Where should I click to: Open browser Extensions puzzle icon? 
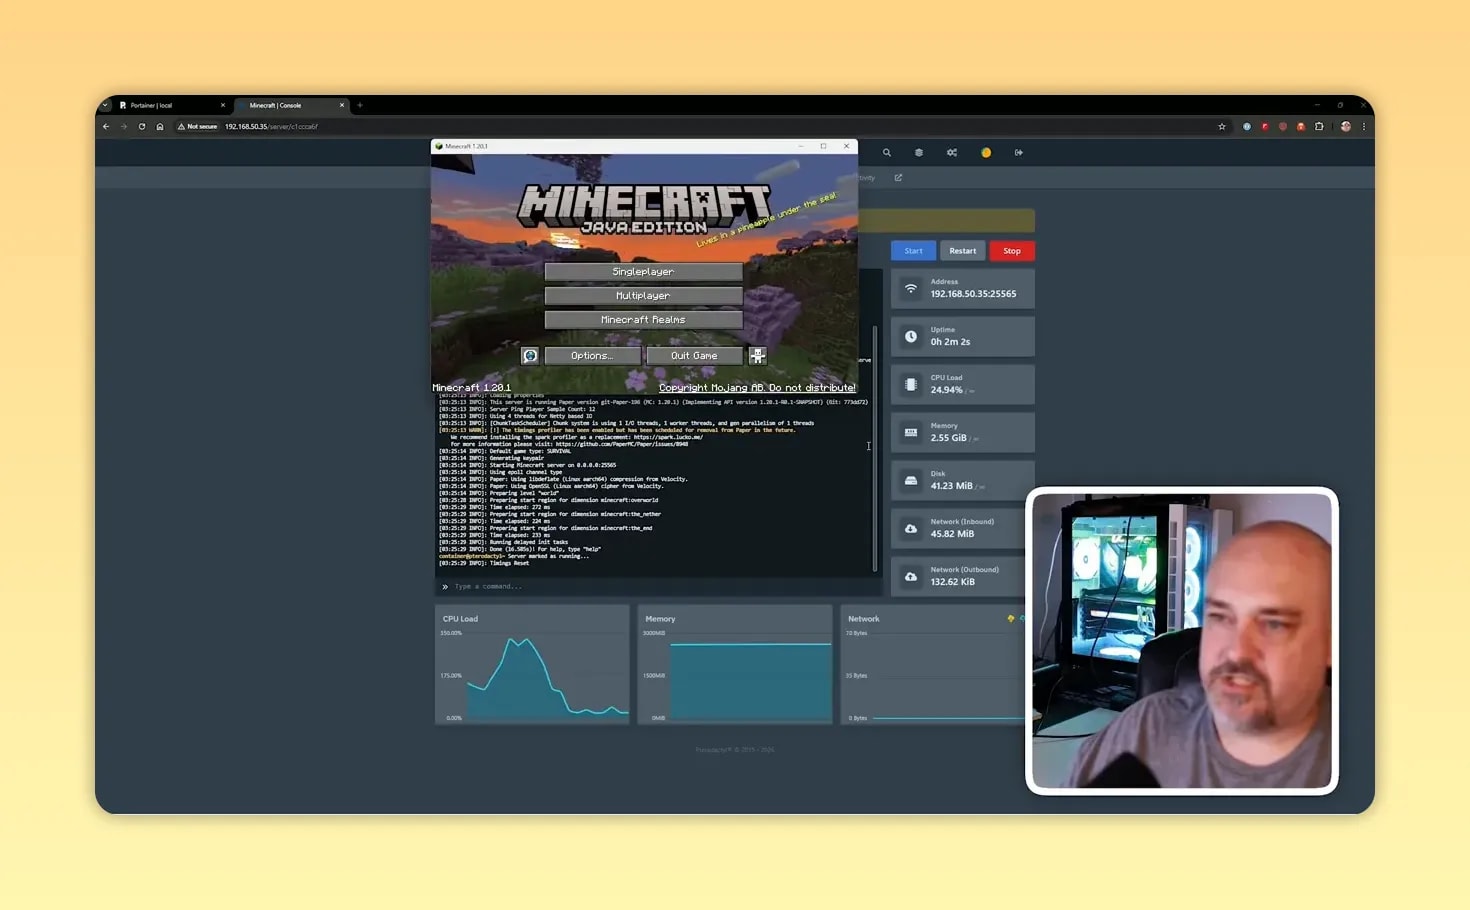point(1319,127)
